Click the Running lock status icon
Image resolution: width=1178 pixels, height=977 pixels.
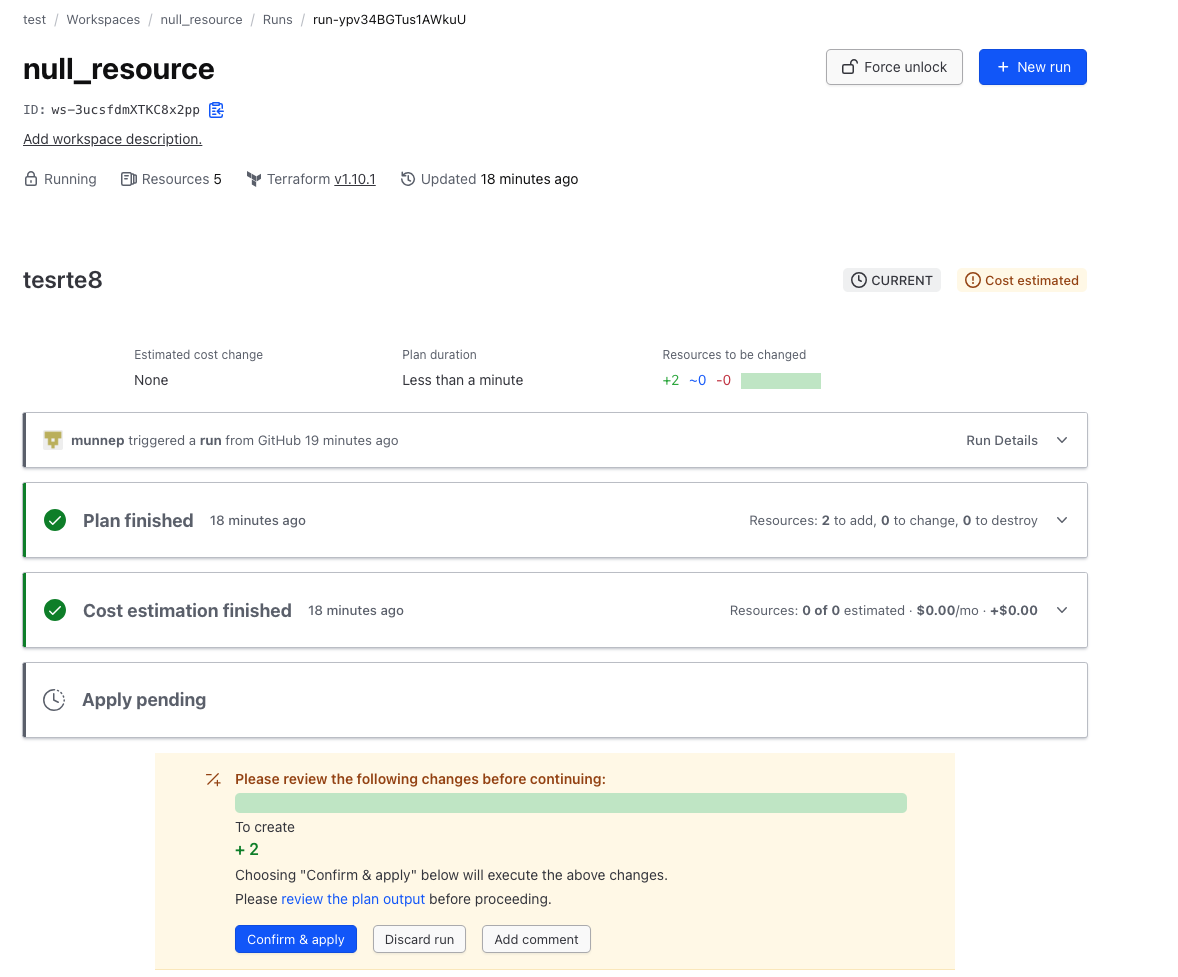coord(31,179)
